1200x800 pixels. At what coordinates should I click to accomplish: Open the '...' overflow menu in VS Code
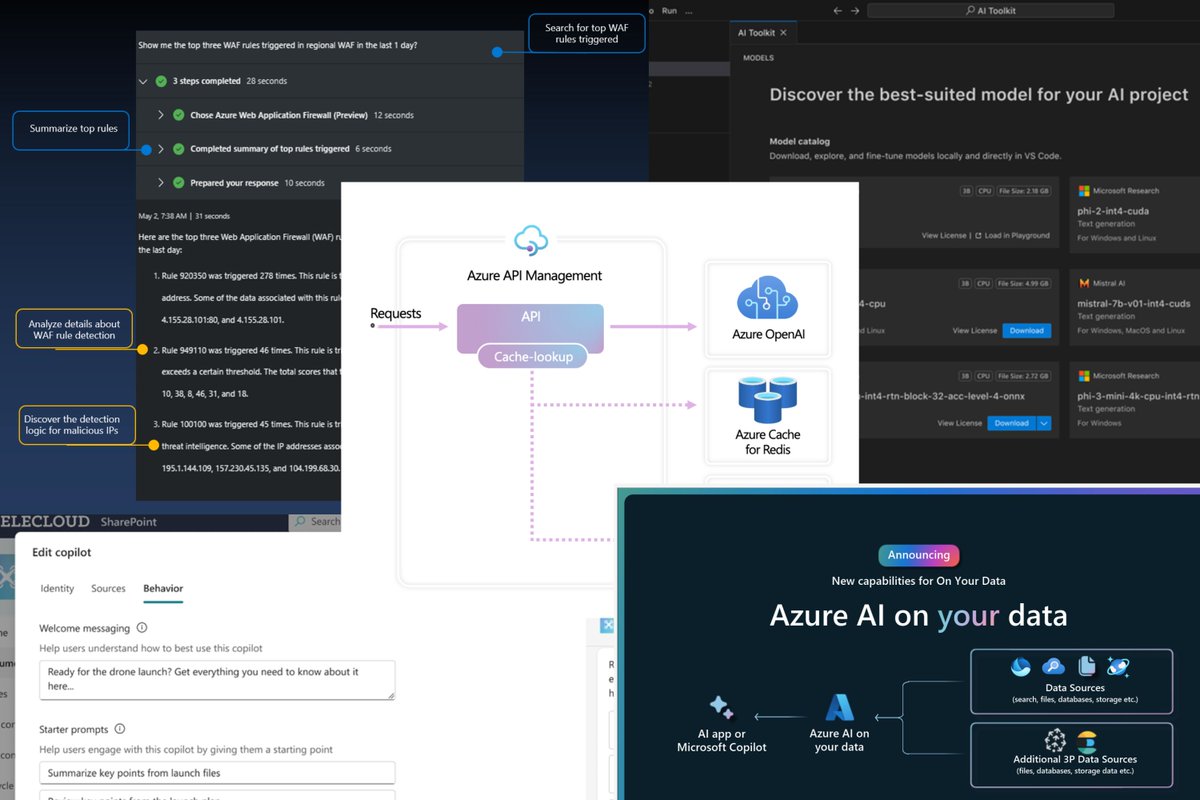tap(690, 10)
